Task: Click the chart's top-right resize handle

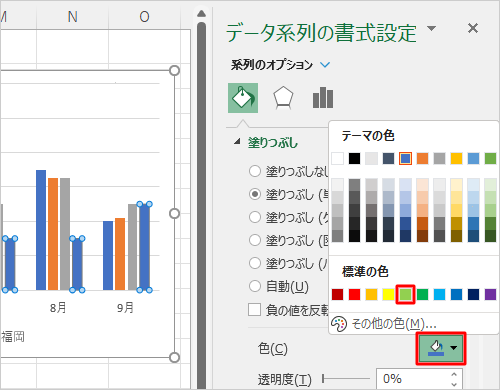Action: tap(174, 70)
